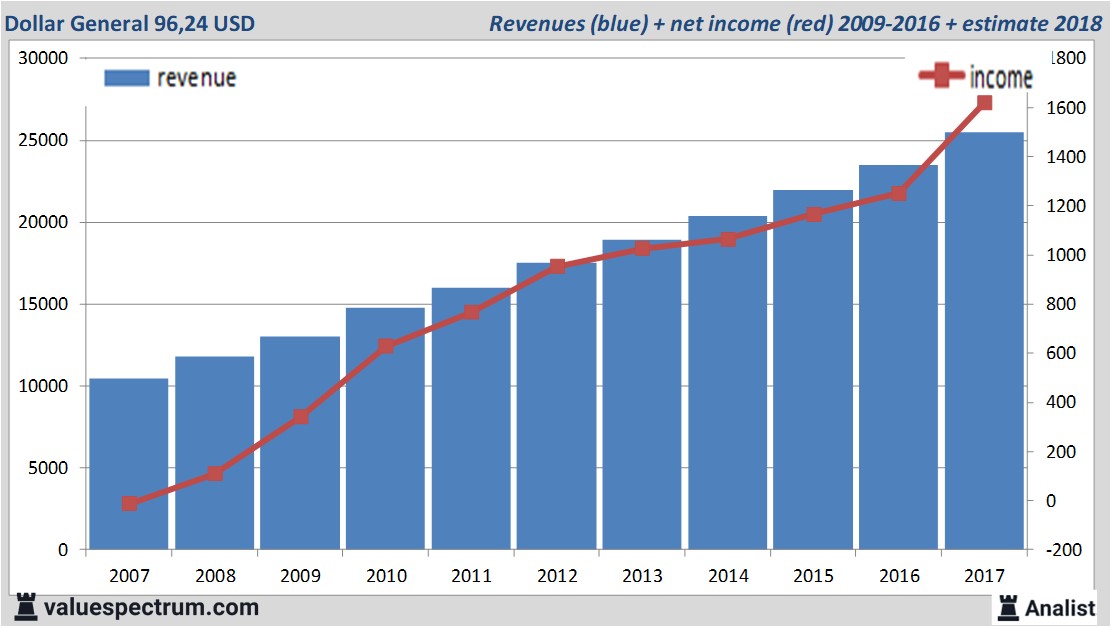Viewport: 1111px width, 627px height.
Task: Click the 1000 income axis label
Action: (x=1066, y=255)
